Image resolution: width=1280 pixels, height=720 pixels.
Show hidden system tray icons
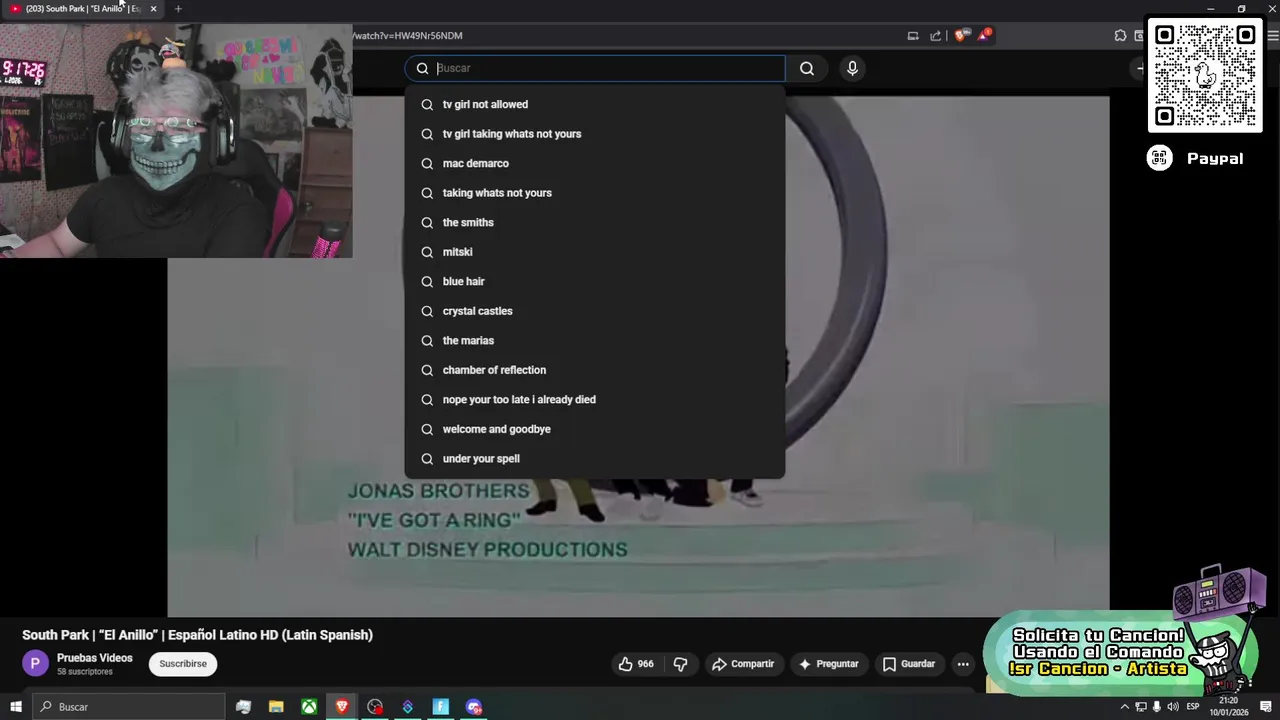click(x=1124, y=707)
